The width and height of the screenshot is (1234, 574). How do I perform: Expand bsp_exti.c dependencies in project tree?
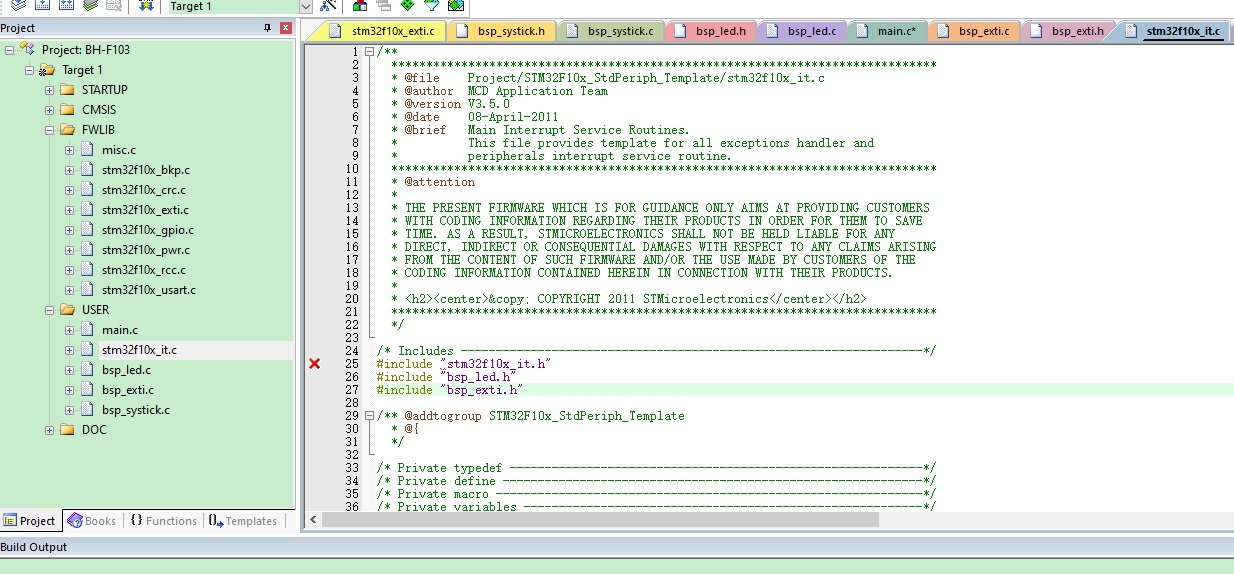pos(69,390)
